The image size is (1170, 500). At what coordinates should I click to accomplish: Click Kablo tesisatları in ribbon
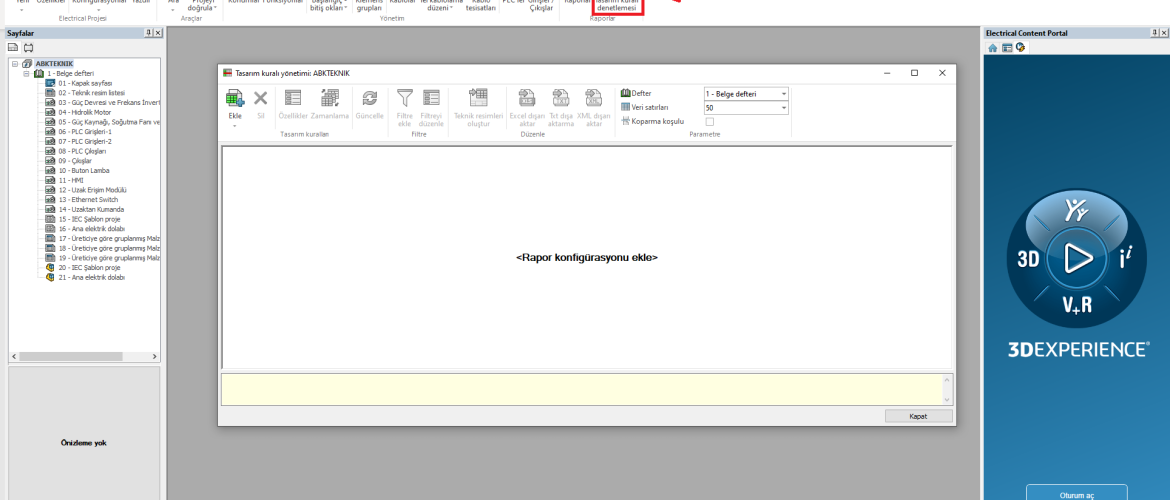pyautogui.click(x=481, y=6)
